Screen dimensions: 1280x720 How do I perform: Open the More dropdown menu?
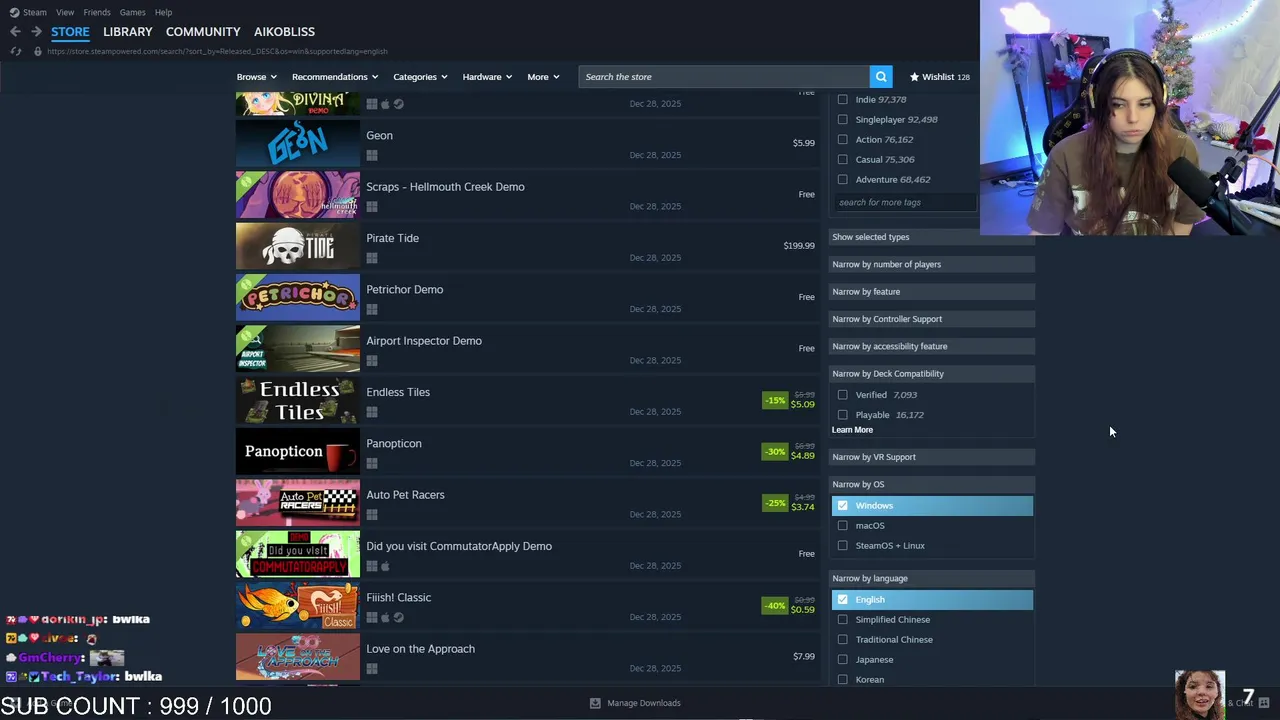coord(543,77)
